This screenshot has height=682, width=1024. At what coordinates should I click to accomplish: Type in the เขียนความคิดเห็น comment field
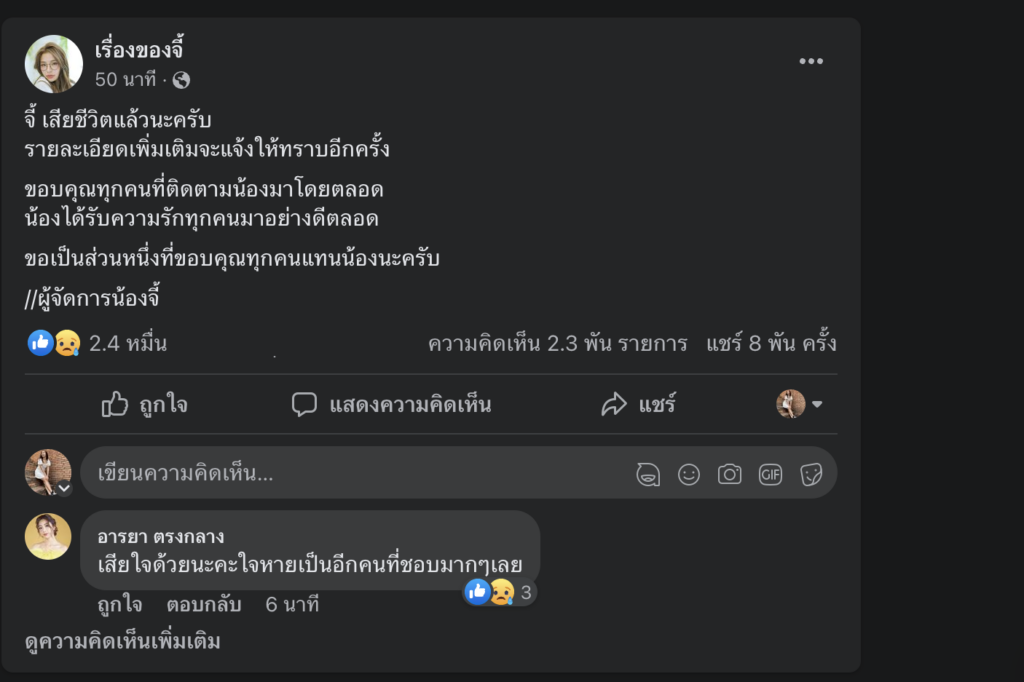[x=350, y=474]
